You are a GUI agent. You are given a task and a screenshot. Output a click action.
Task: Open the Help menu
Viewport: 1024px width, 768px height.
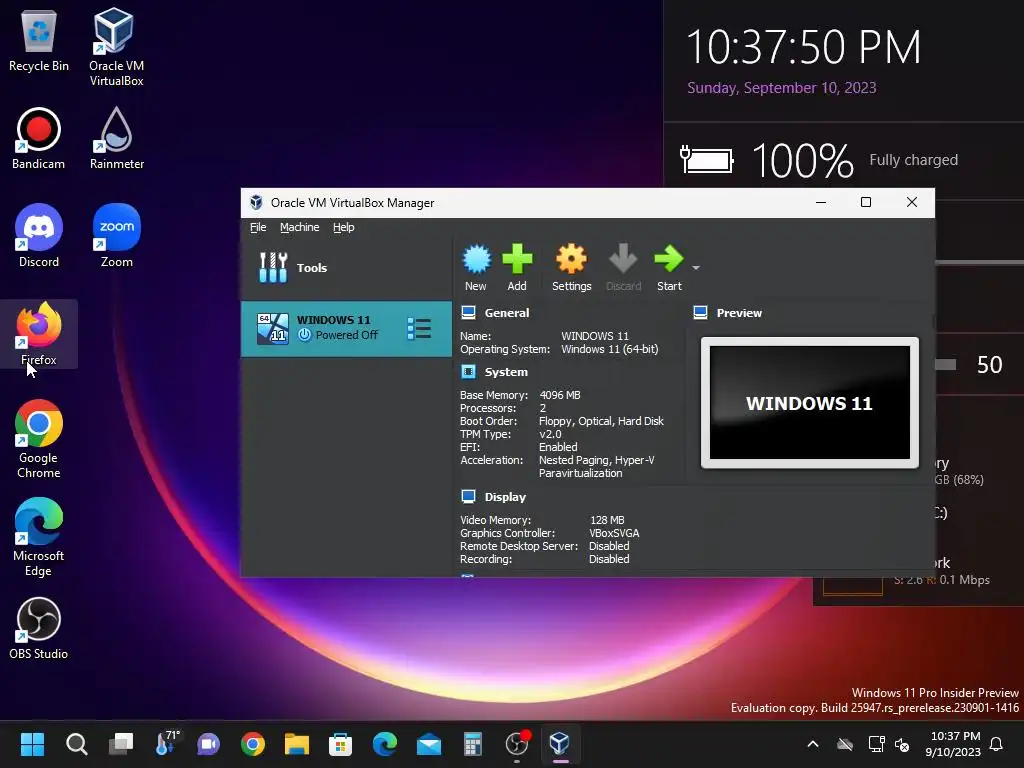tap(344, 227)
